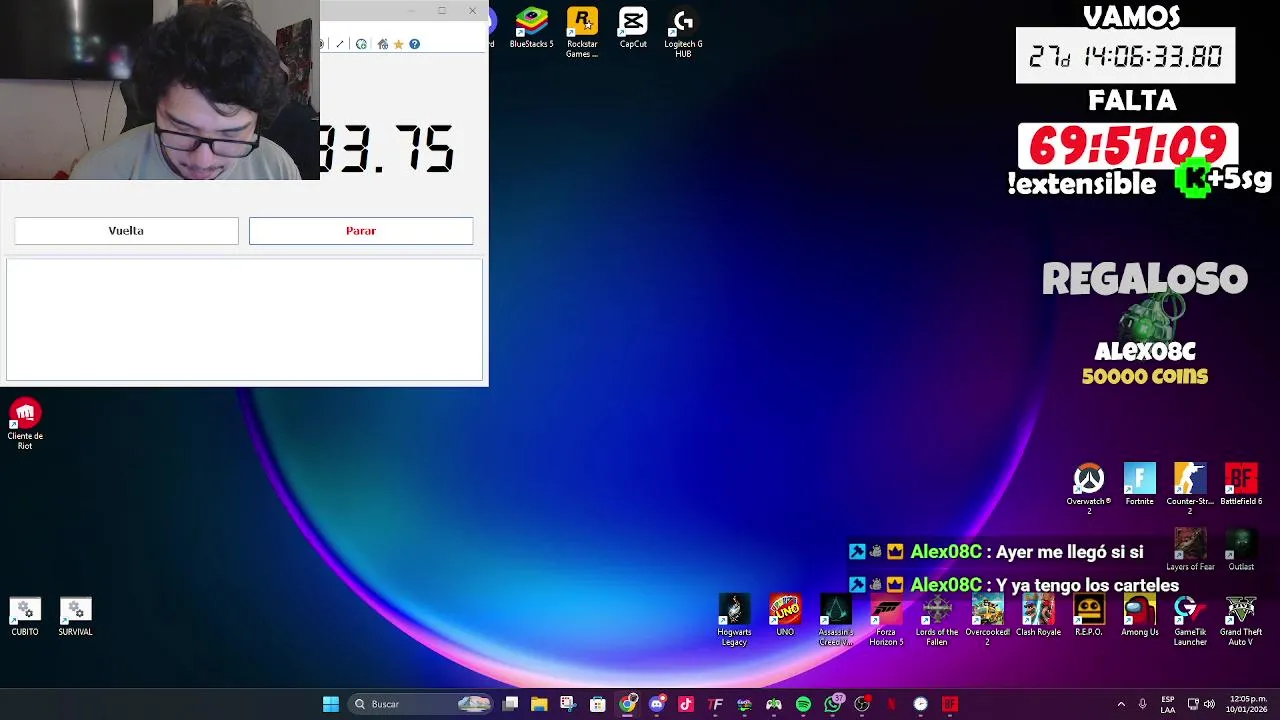
Task: Open Task View on the taskbar
Action: 511,704
